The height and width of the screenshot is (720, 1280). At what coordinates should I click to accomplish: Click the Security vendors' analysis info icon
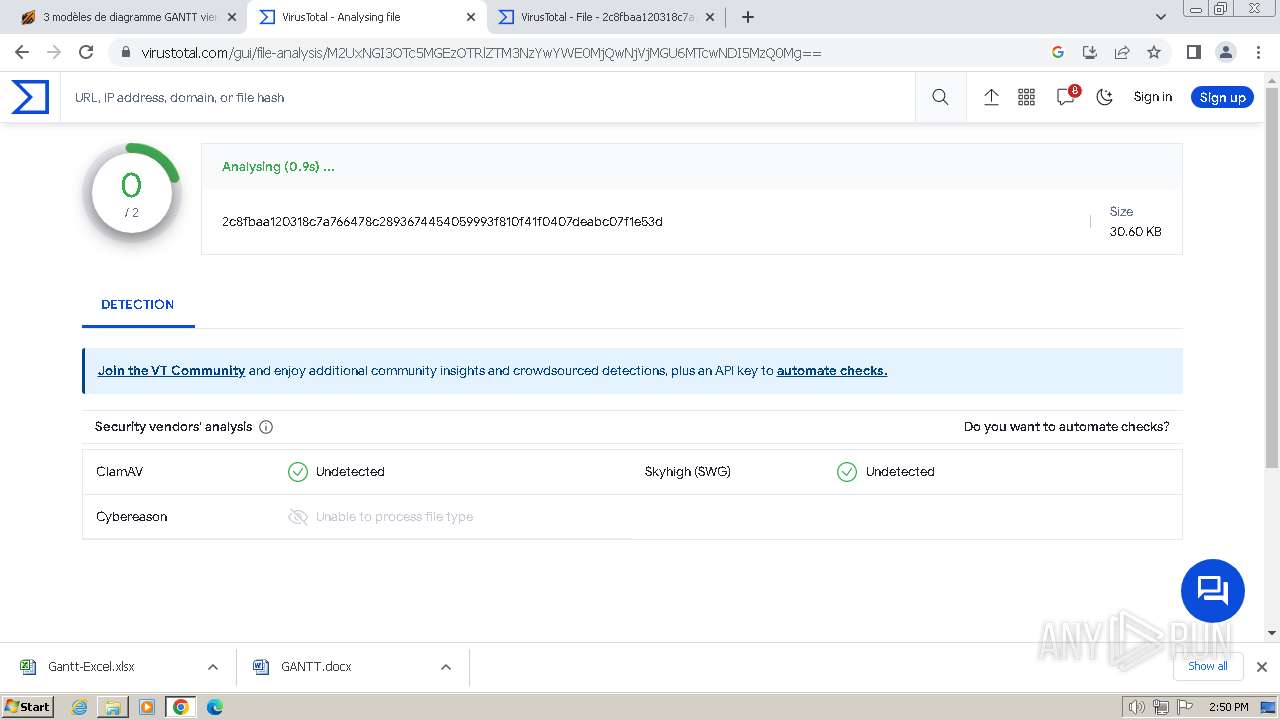[x=266, y=427]
